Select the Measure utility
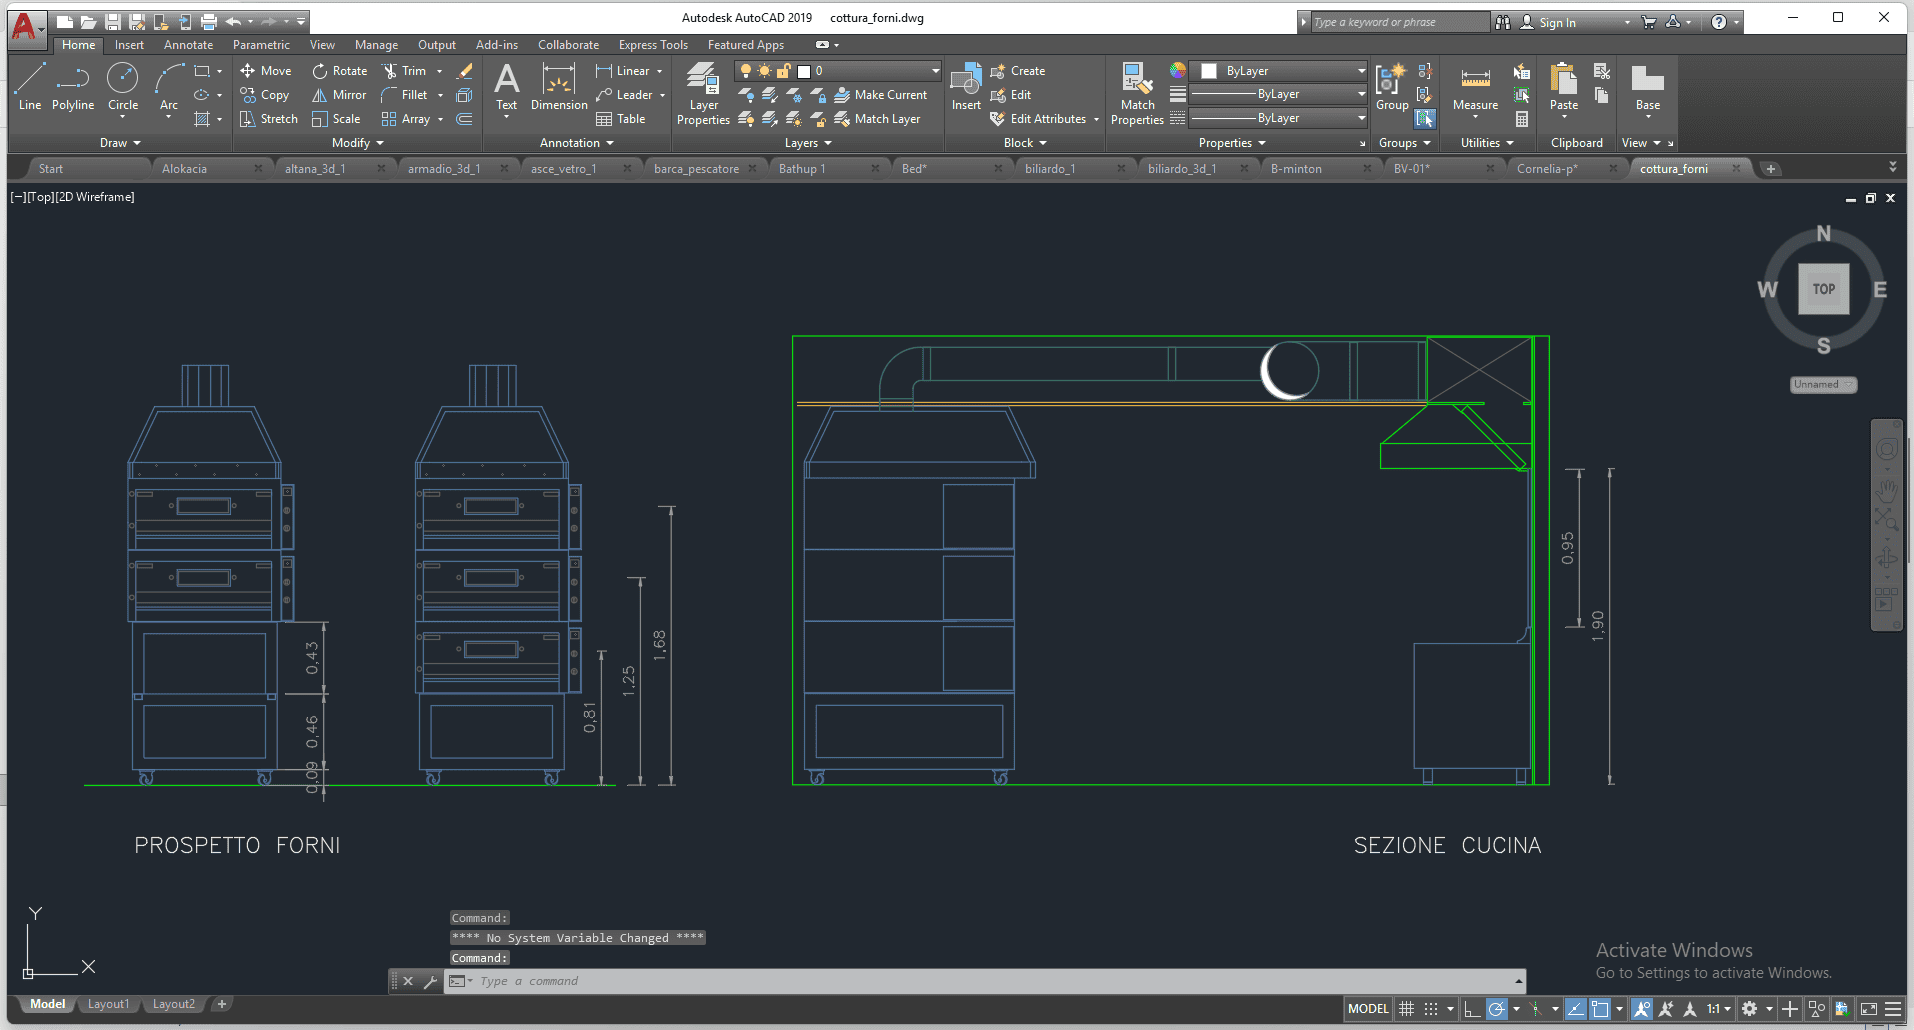Screen dimensions: 1914x1030 (1475, 88)
